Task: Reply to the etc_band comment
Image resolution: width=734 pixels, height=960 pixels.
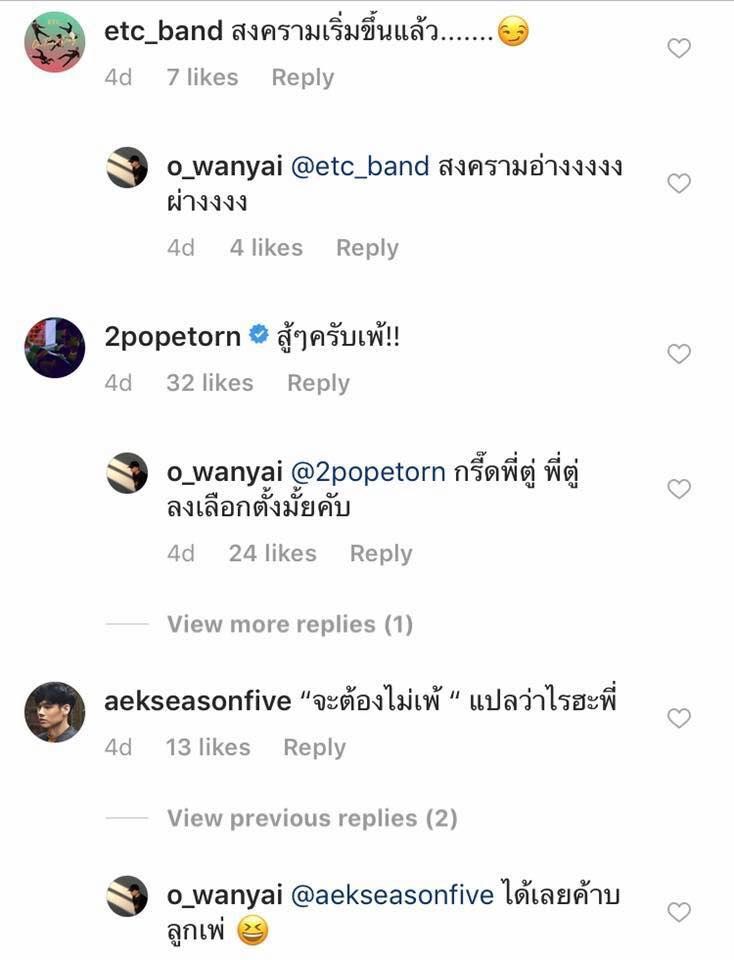Action: [302, 77]
